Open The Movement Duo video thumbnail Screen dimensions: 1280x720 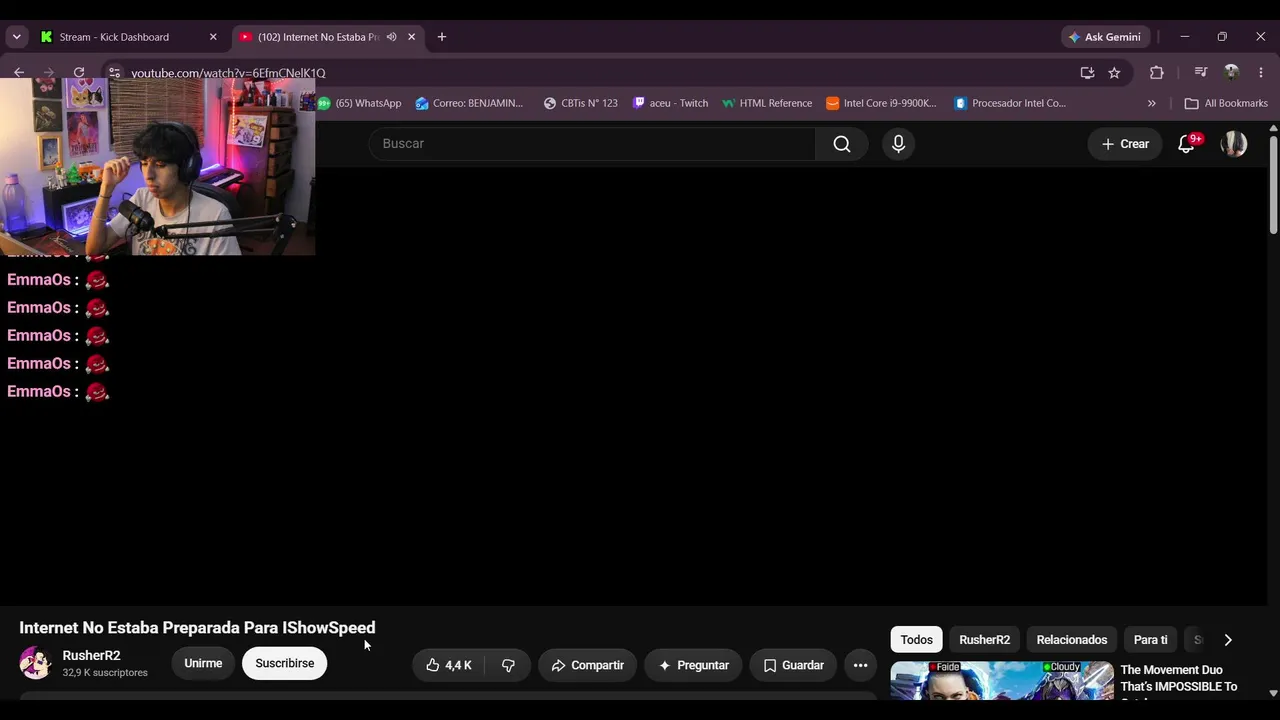tap(1002, 680)
